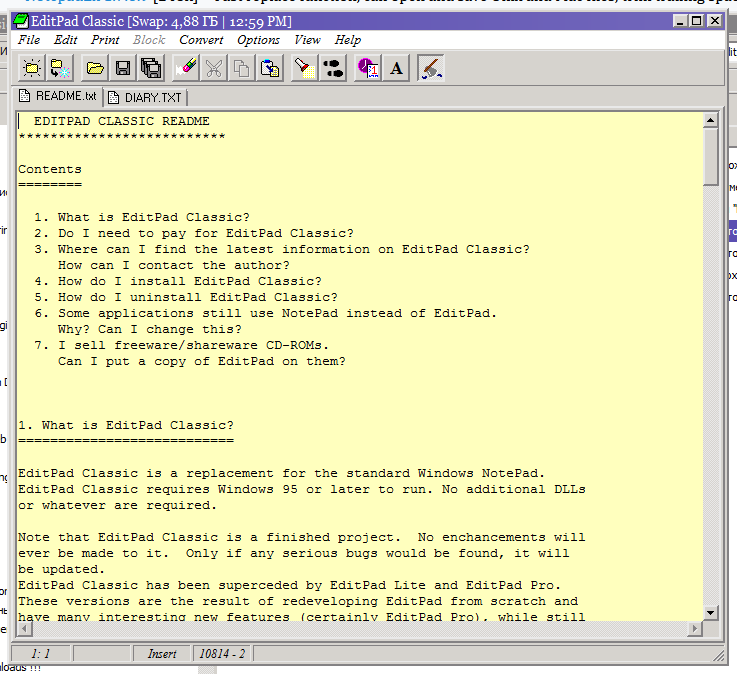Image resolution: width=737 pixels, height=674 pixels.
Task: Click the vertical scrollbar down arrow
Action: pos(710,613)
